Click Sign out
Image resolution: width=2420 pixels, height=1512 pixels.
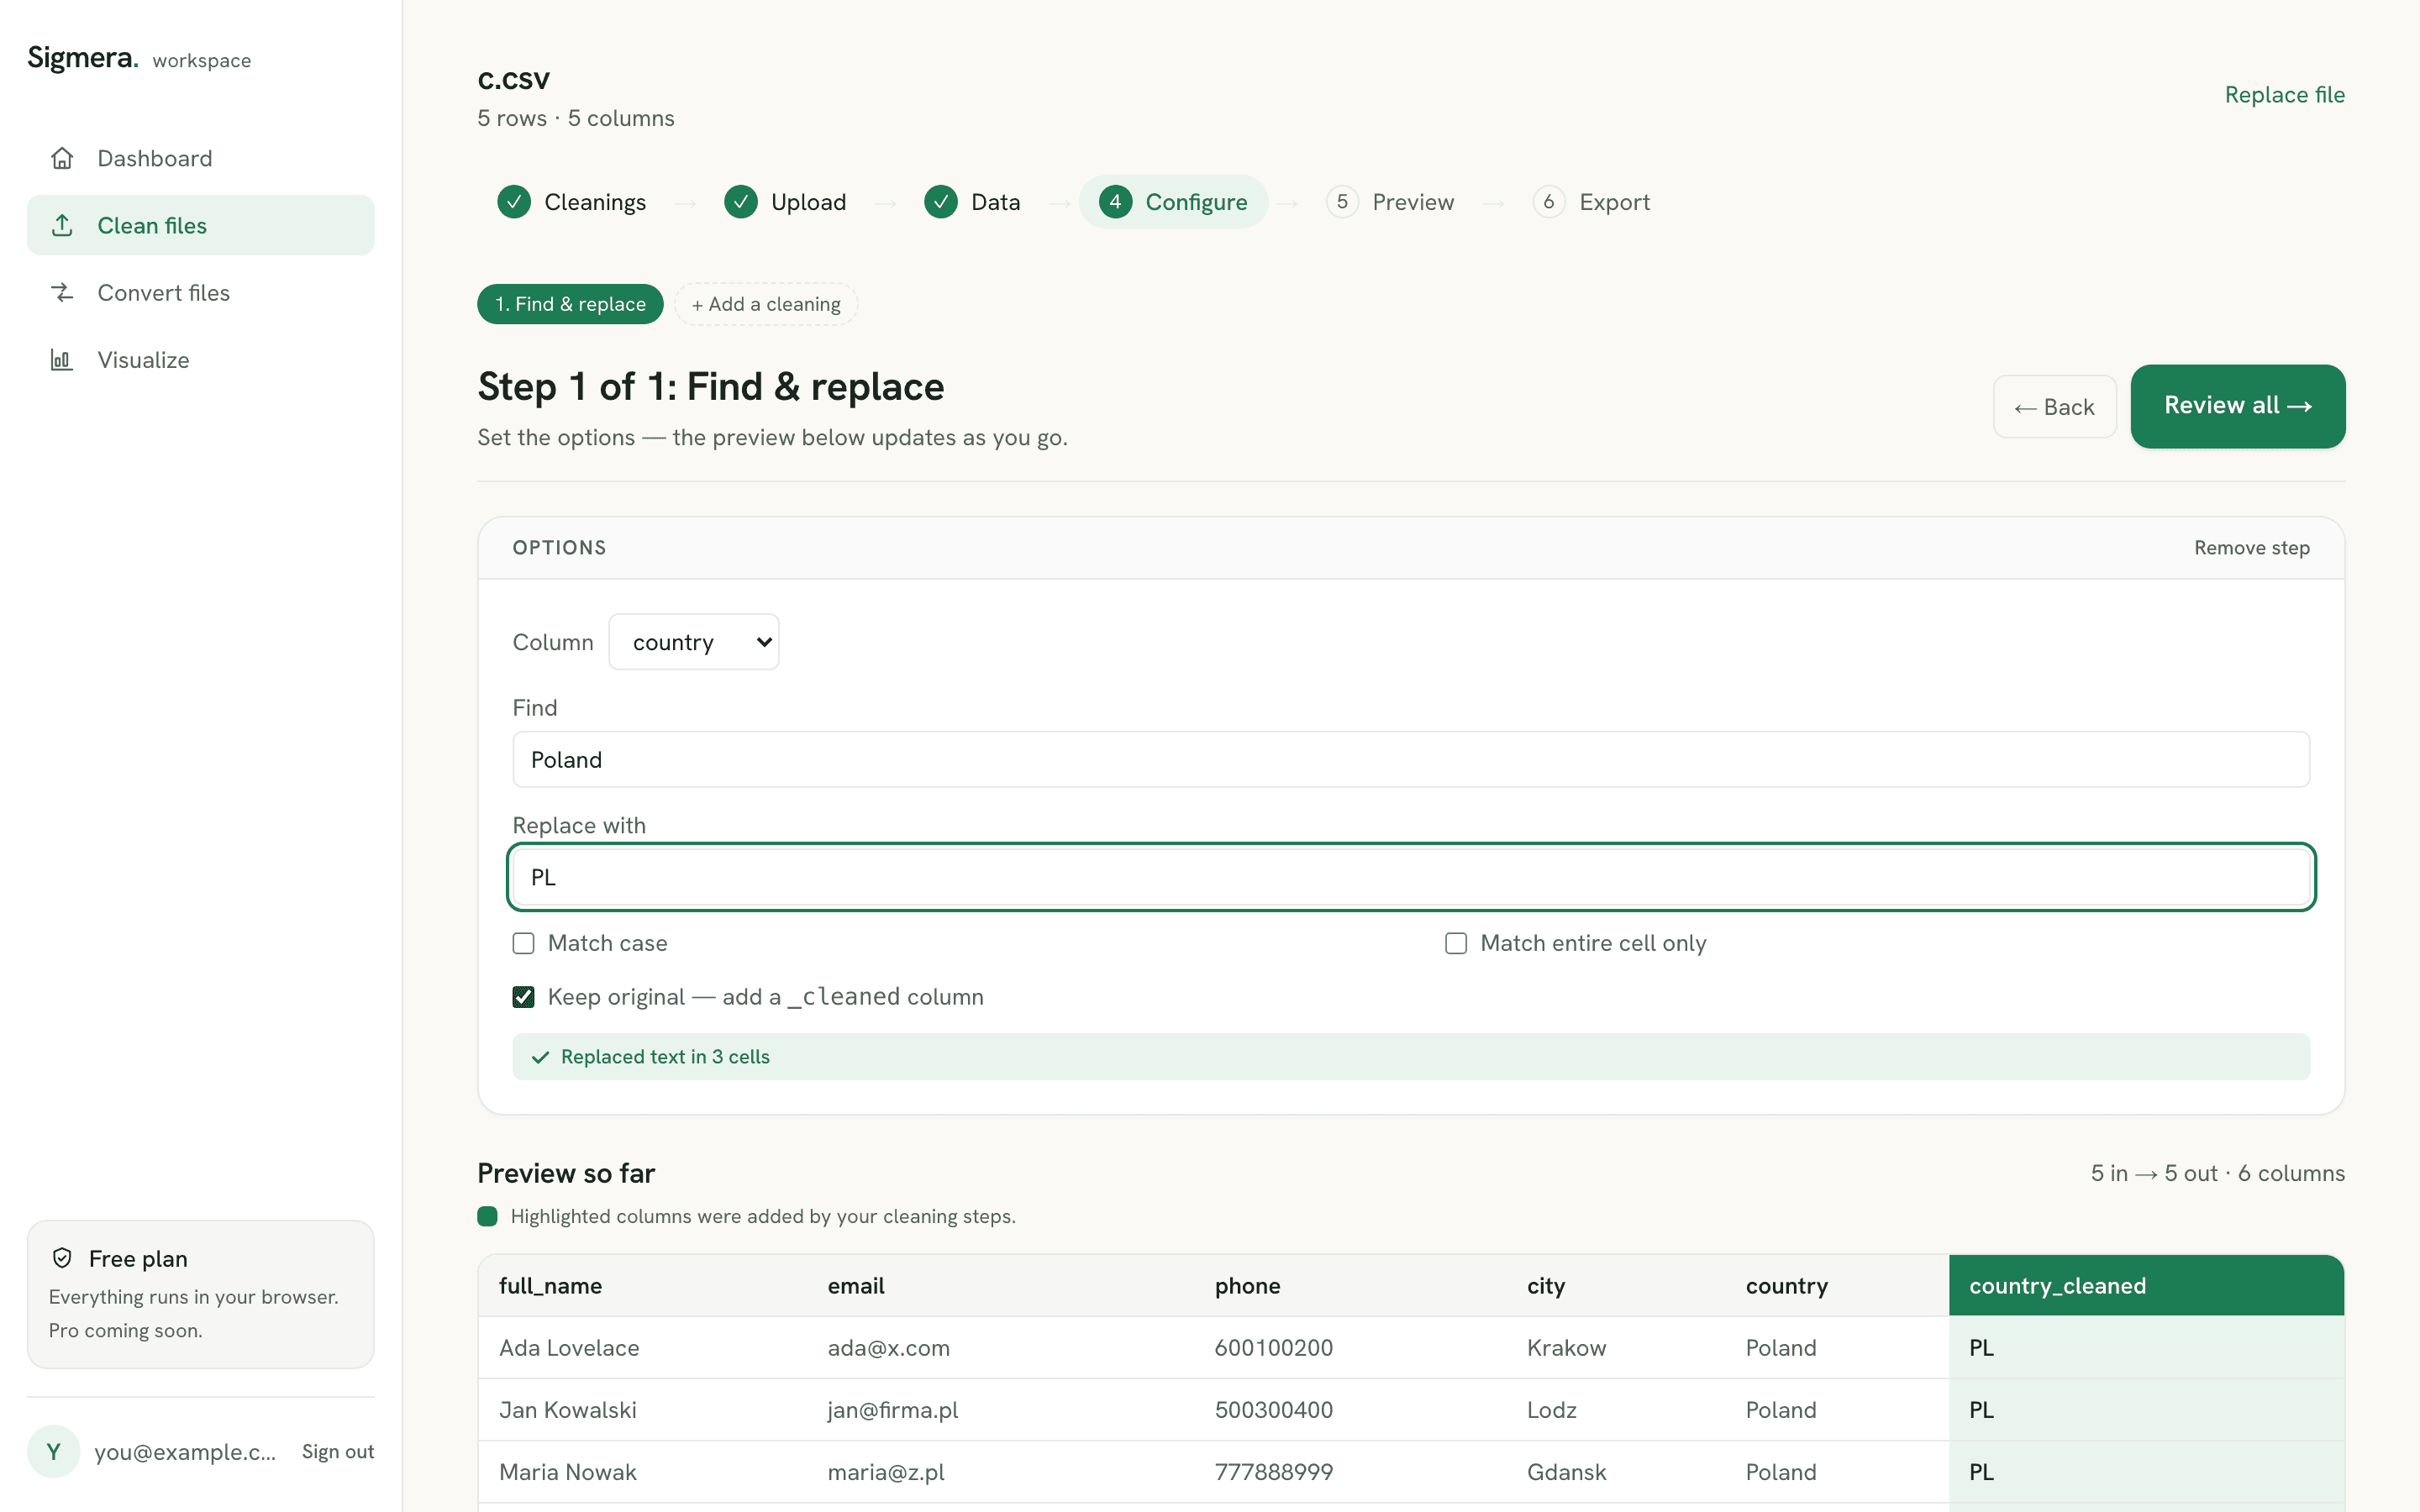tap(338, 1451)
